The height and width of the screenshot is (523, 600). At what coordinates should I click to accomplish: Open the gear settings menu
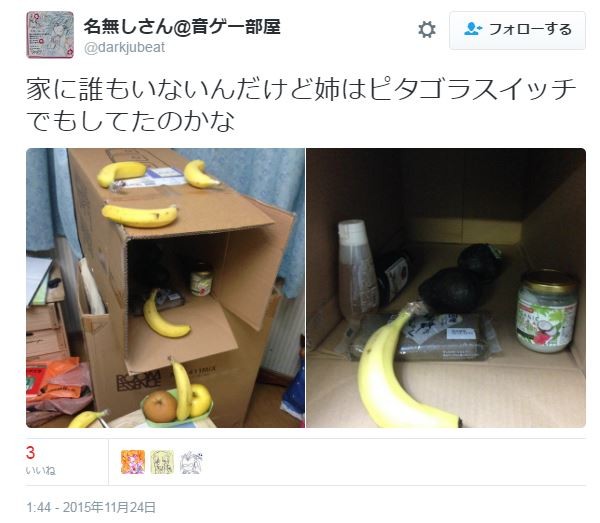coord(427,30)
